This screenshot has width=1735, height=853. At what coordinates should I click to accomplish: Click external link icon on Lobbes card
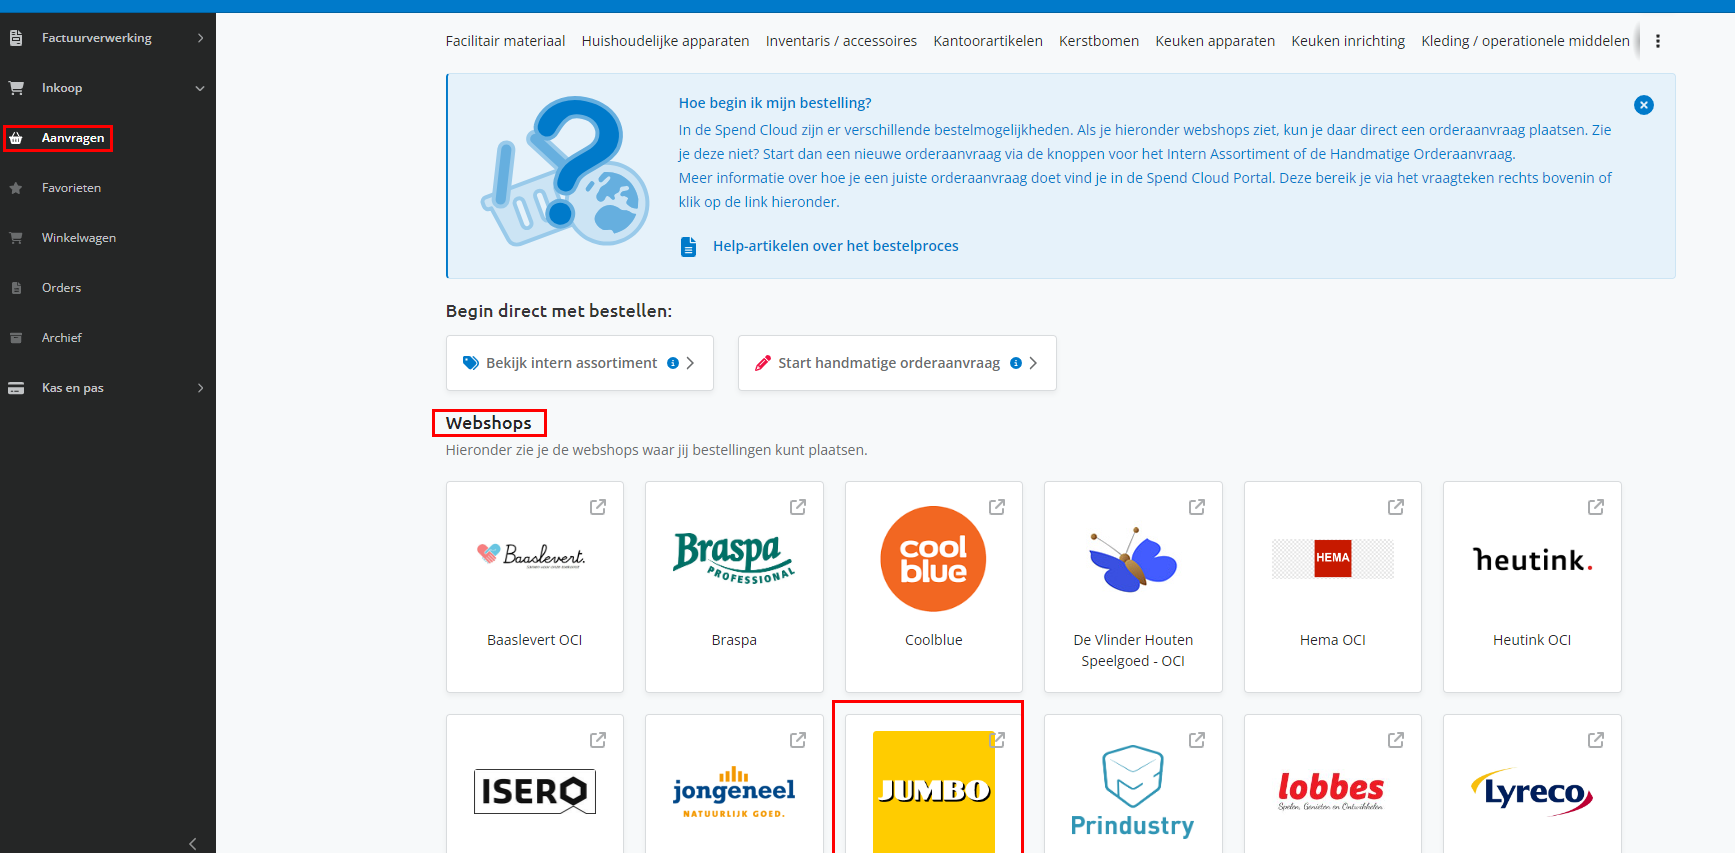[x=1396, y=740]
